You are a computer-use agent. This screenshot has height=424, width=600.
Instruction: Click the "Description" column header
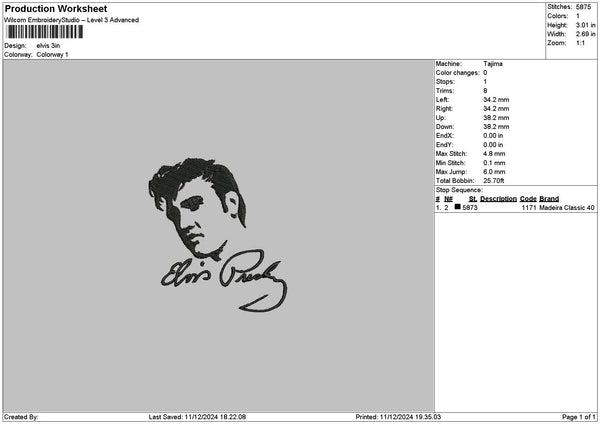tap(498, 199)
